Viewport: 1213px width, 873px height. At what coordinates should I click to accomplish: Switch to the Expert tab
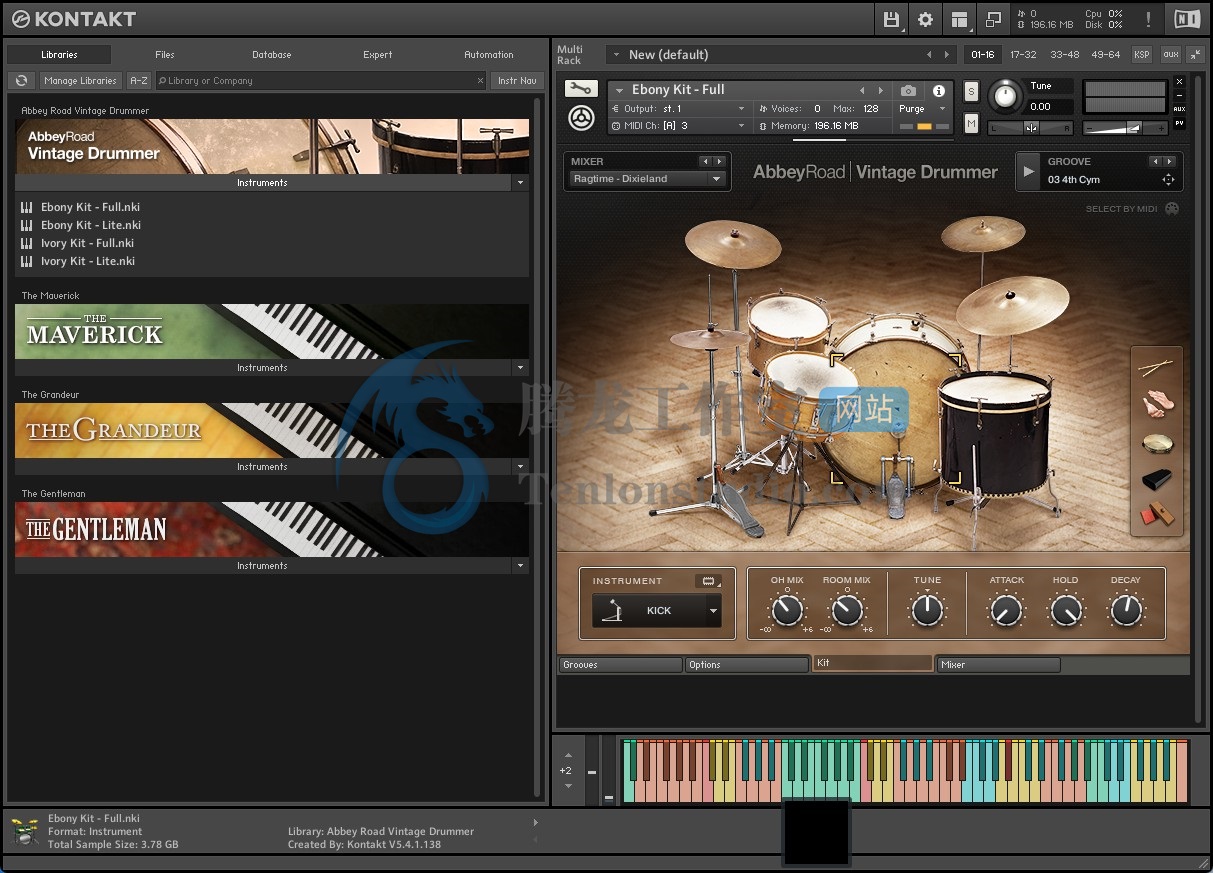tap(378, 55)
